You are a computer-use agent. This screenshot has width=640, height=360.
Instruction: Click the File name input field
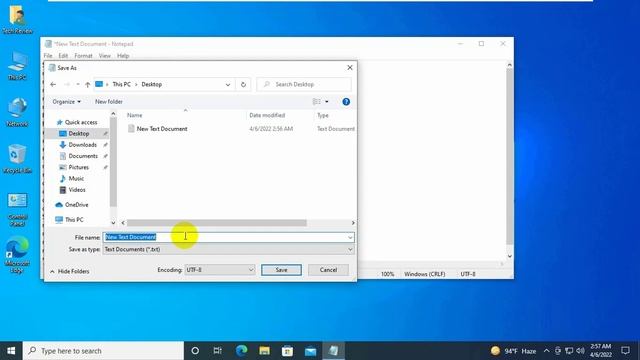[x=224, y=237]
